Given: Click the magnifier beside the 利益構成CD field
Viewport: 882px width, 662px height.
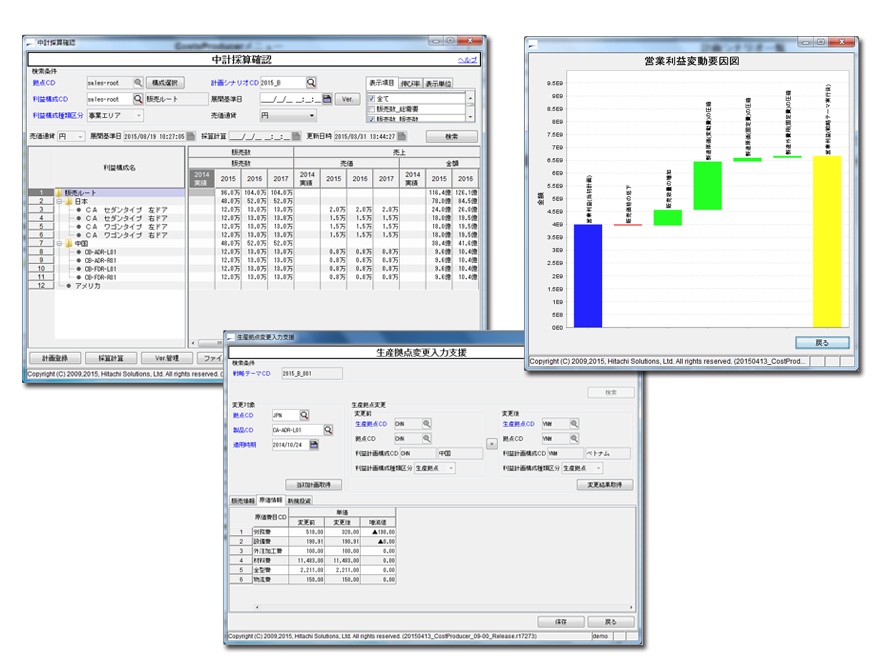Looking at the screenshot, I should (138, 99).
